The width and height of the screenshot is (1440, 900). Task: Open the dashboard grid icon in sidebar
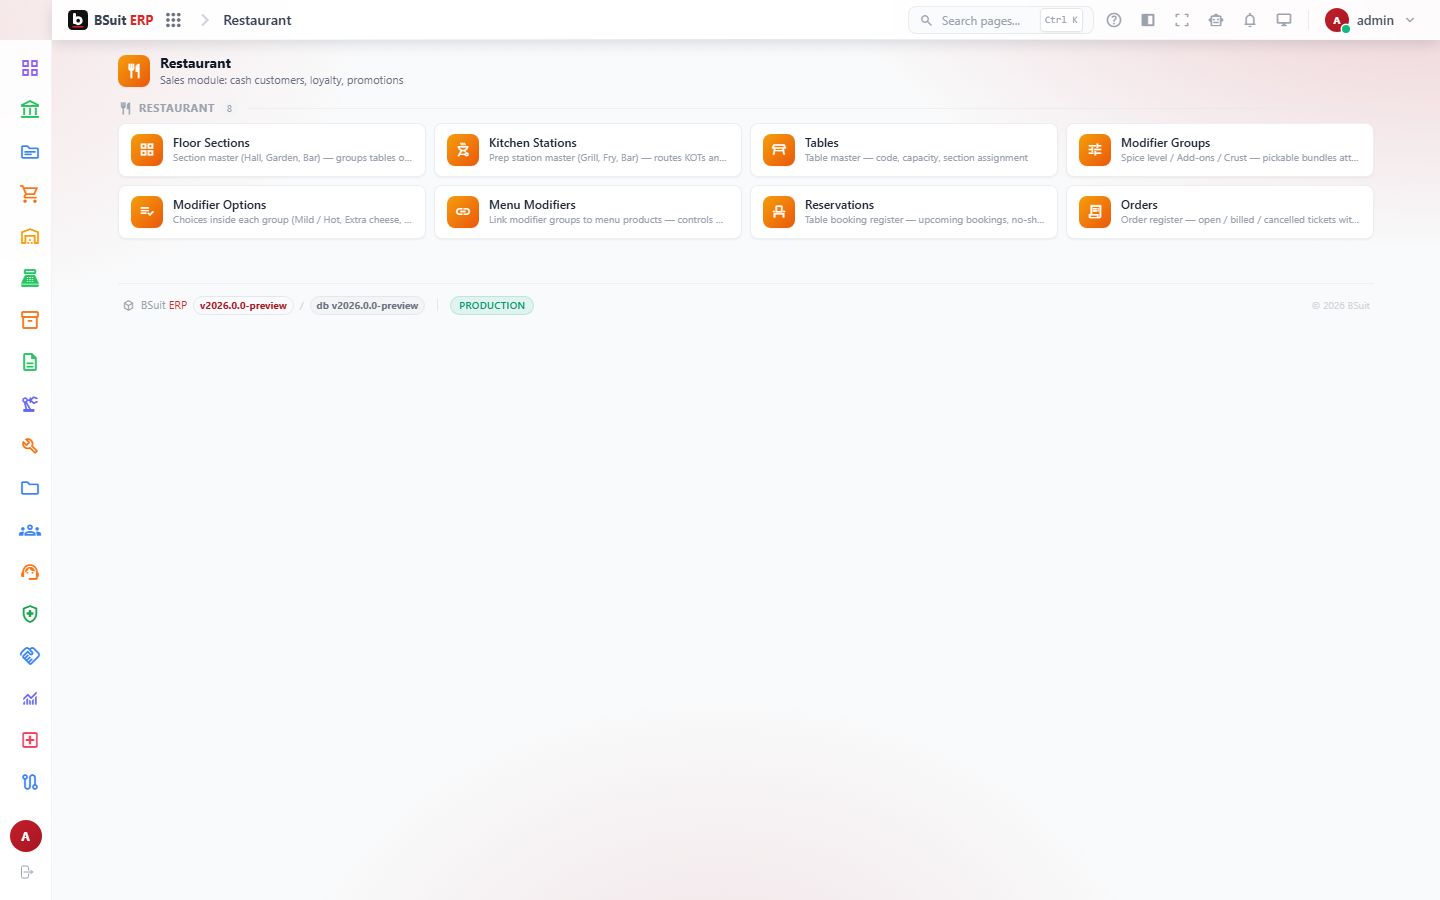(x=30, y=68)
